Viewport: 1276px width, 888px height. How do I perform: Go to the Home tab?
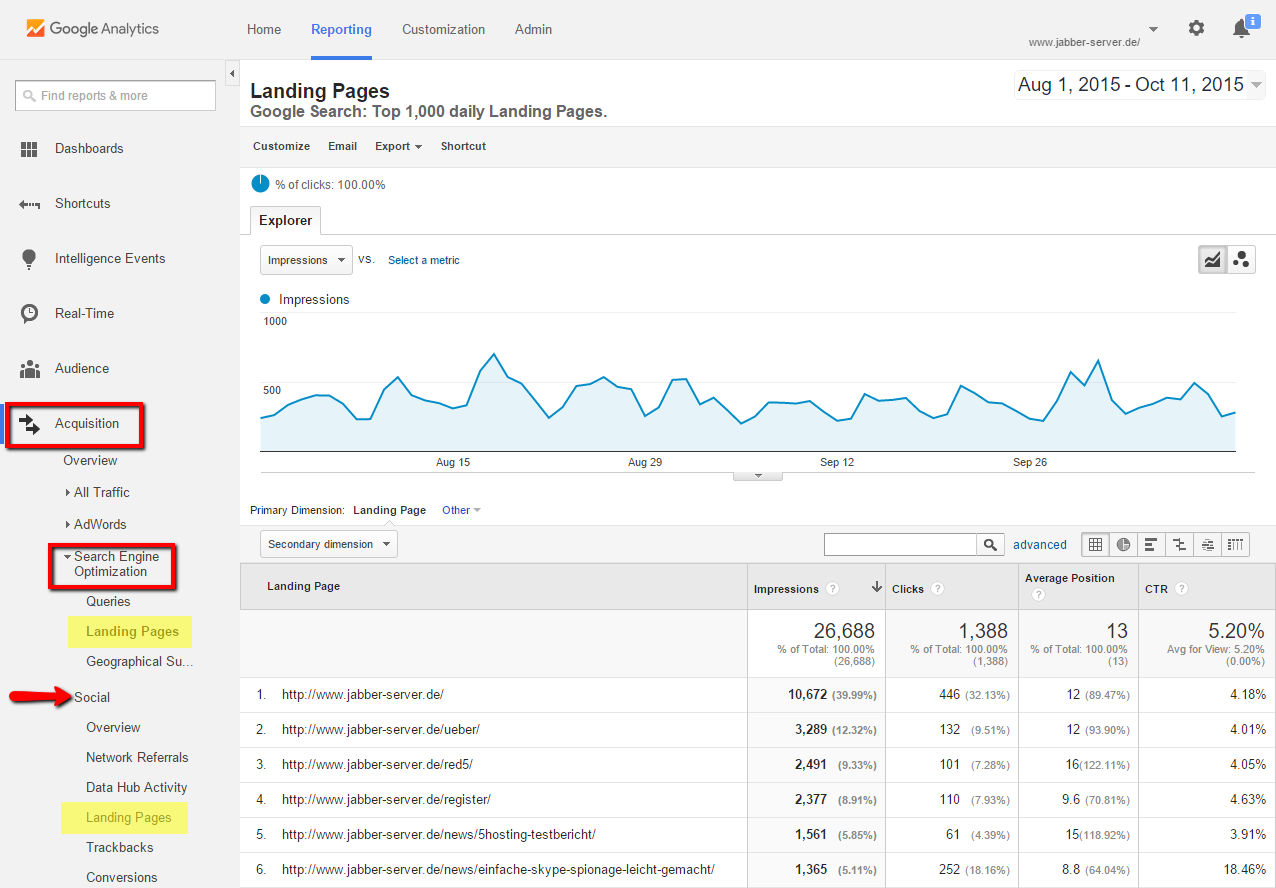point(264,29)
